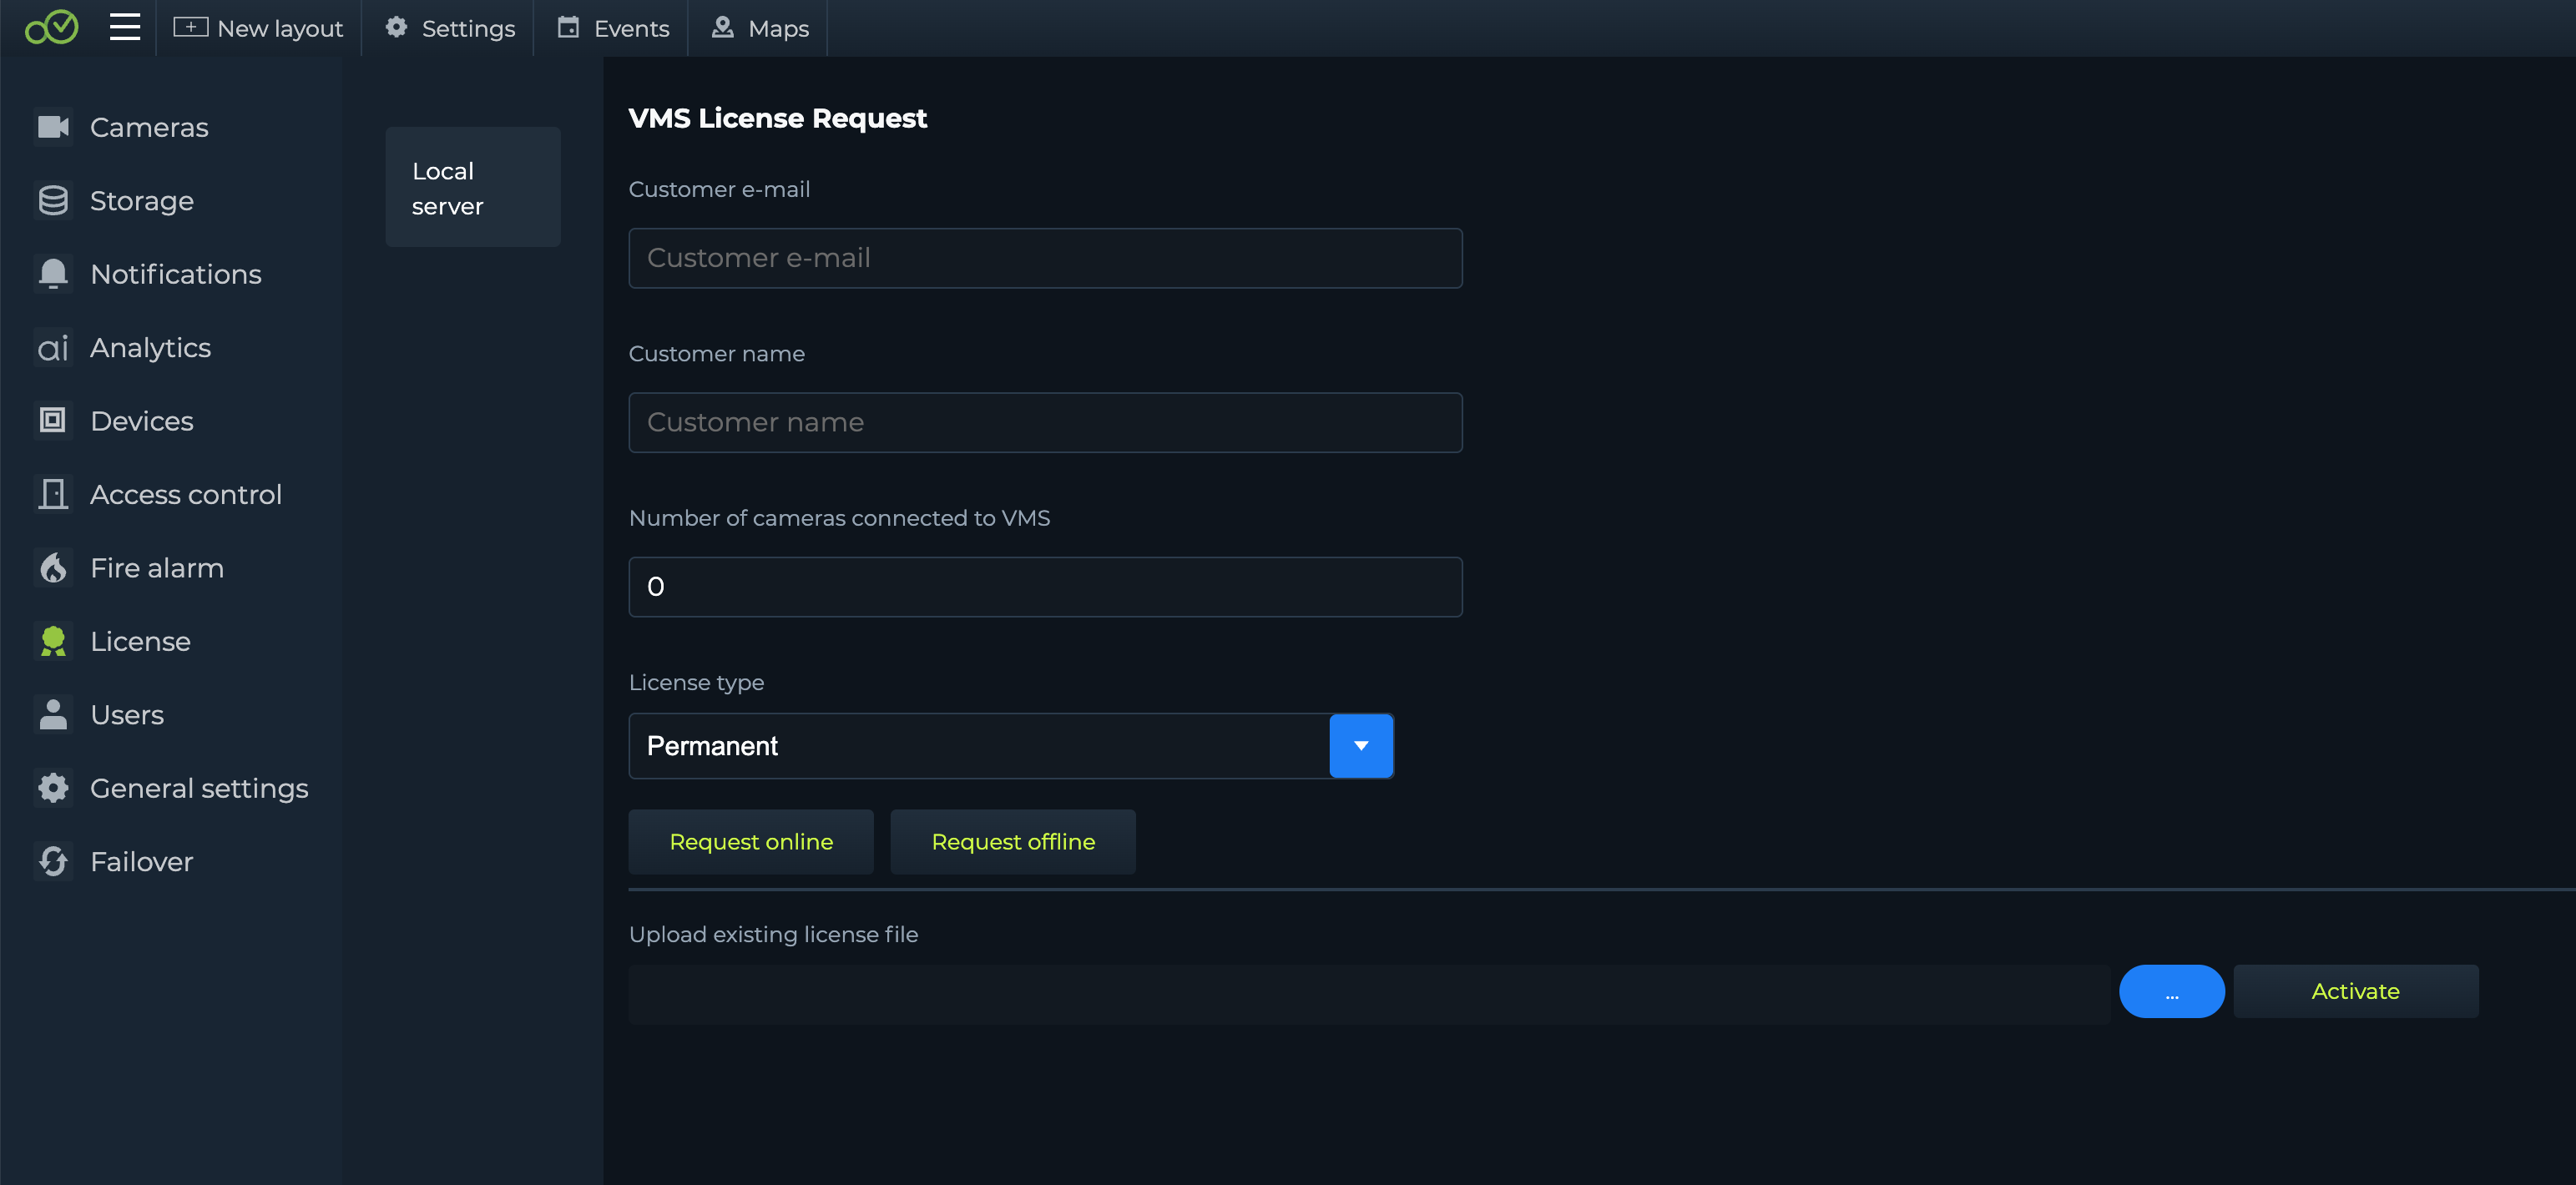Open the Access control door icon
2576x1185 pixels.
(53, 494)
